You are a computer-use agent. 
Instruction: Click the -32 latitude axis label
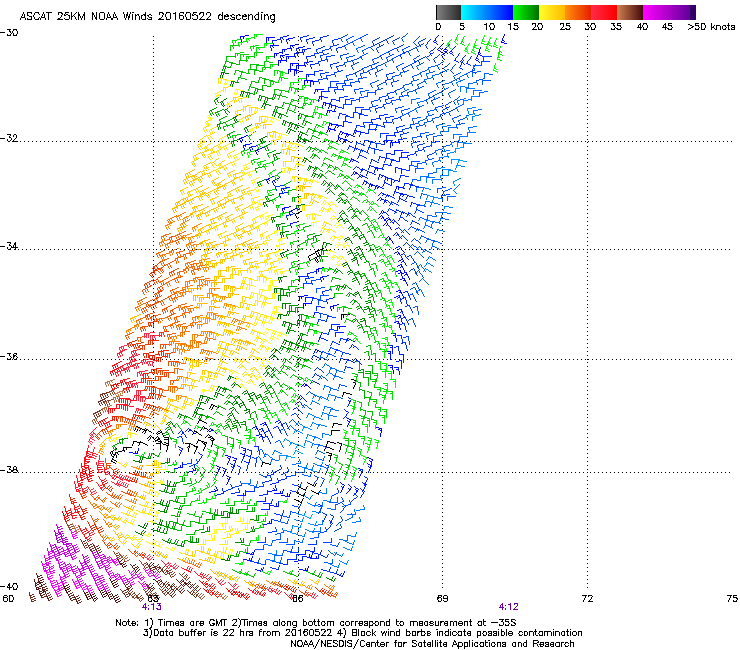[9, 138]
